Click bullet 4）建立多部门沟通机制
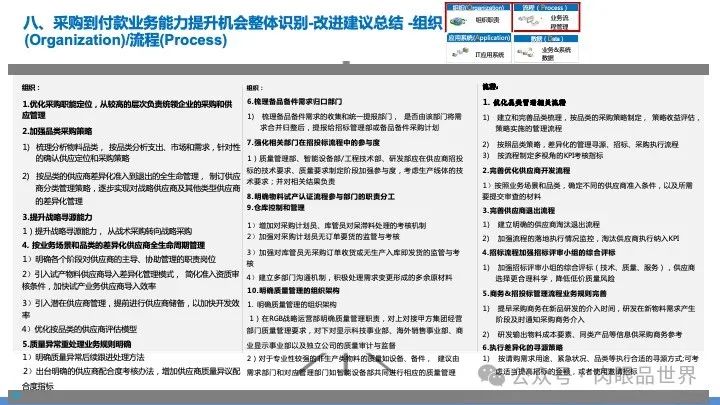The width and height of the screenshot is (720, 405). [349, 277]
